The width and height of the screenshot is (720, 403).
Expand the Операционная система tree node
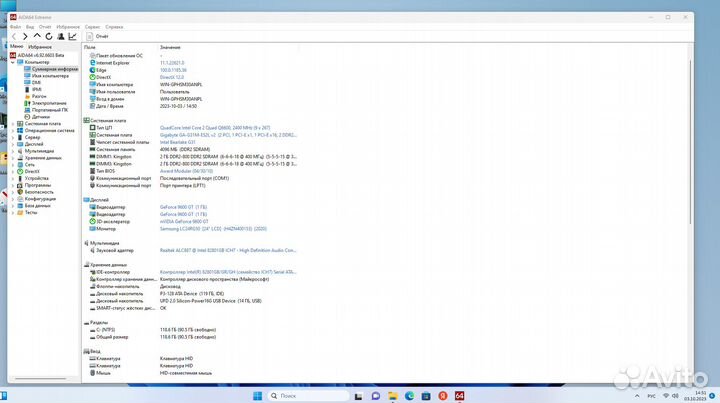(13, 130)
